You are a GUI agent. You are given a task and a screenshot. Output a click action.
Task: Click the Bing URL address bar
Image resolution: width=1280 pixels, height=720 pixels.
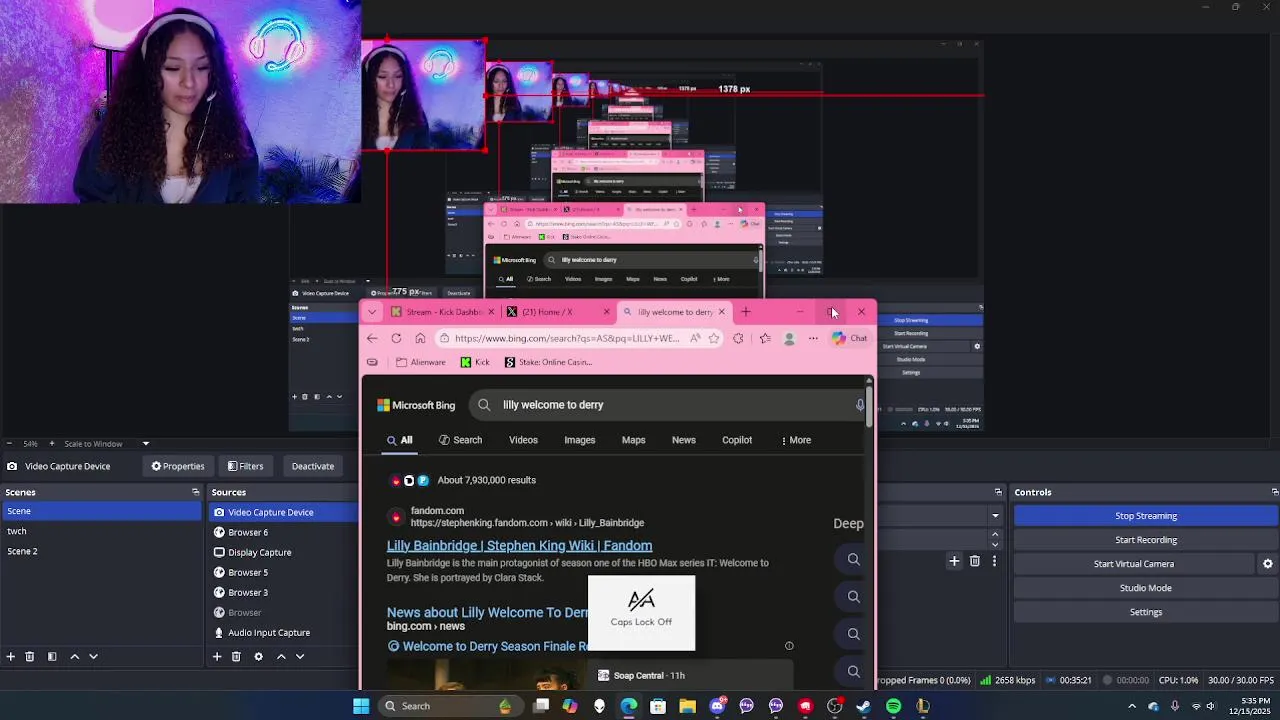(565, 338)
